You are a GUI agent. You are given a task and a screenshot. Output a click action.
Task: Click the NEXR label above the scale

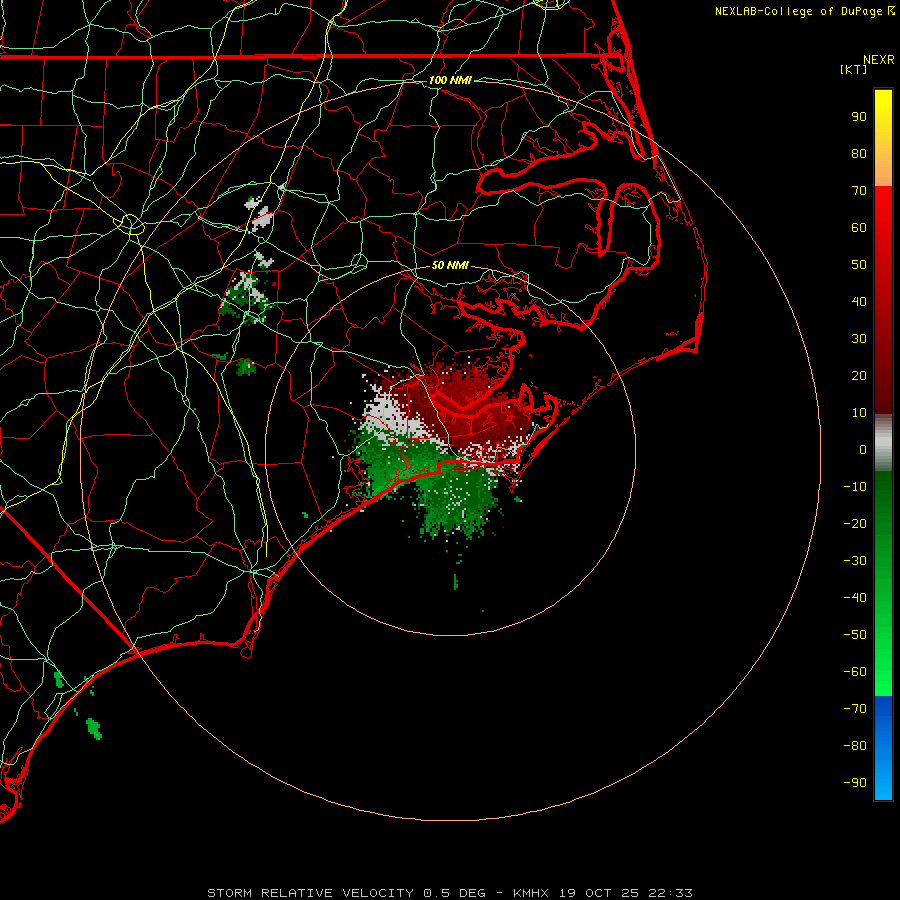[x=879, y=60]
